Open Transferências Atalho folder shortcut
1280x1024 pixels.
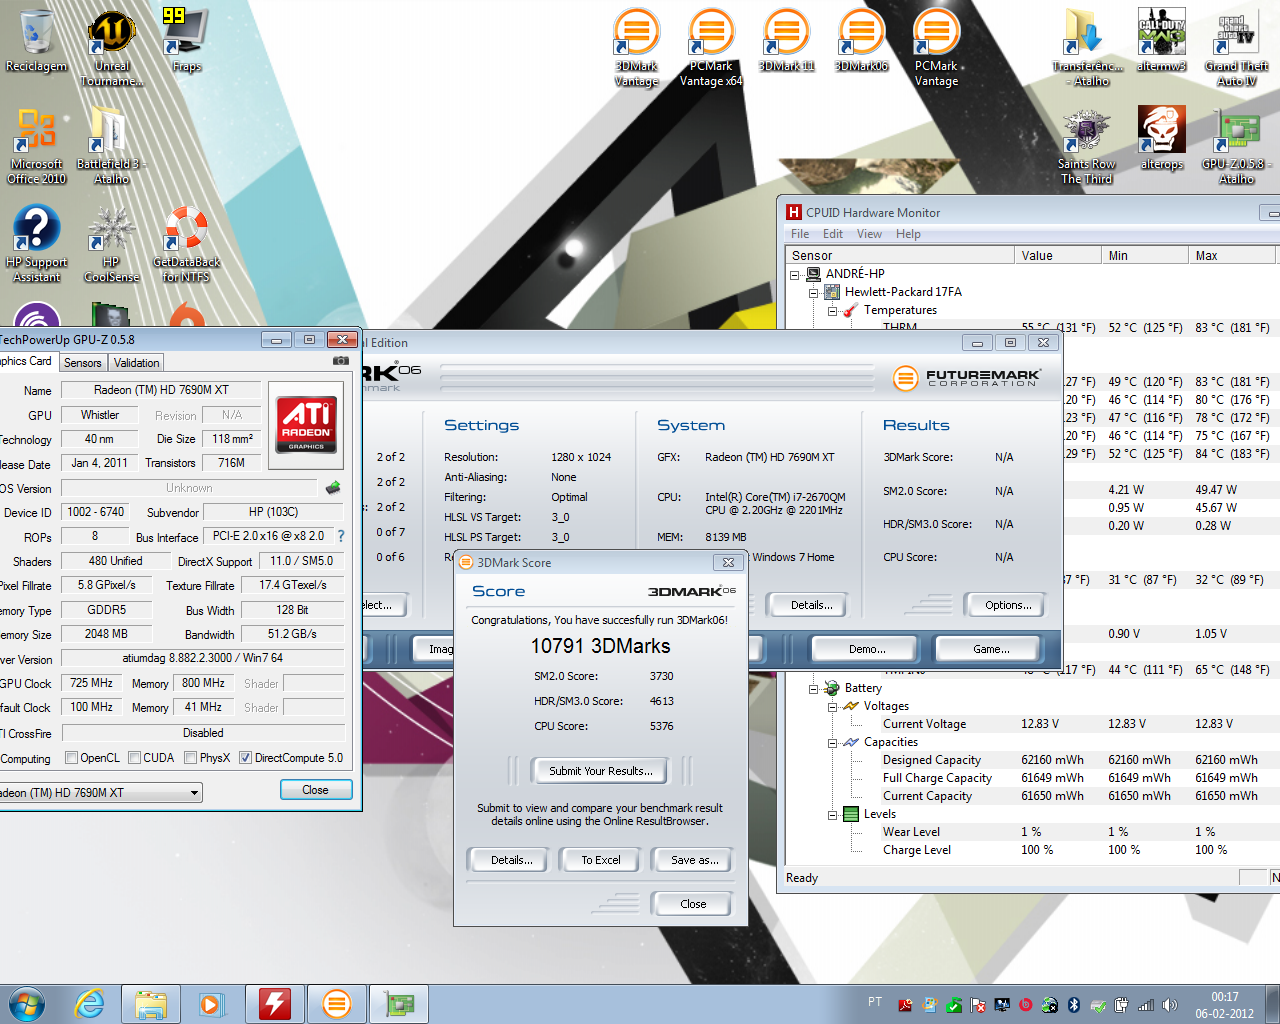(x=1088, y=48)
